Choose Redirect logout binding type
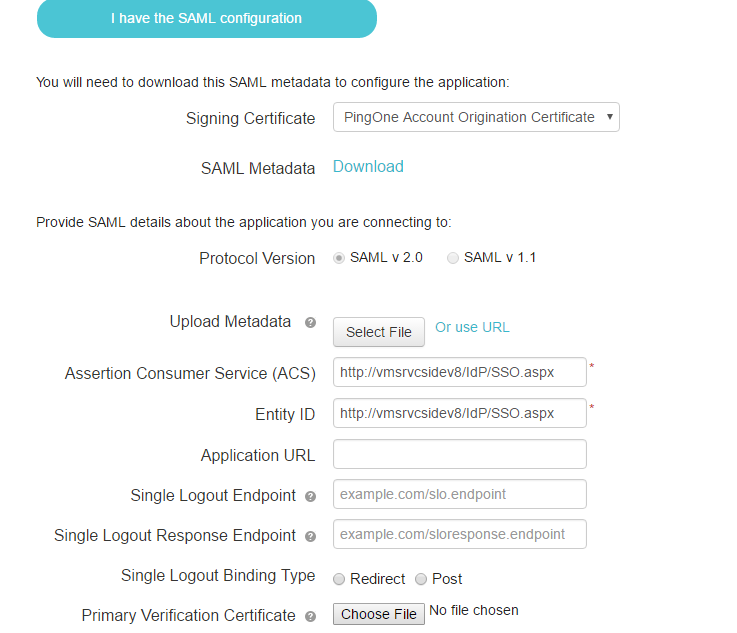This screenshot has width=737, height=633. click(339, 579)
